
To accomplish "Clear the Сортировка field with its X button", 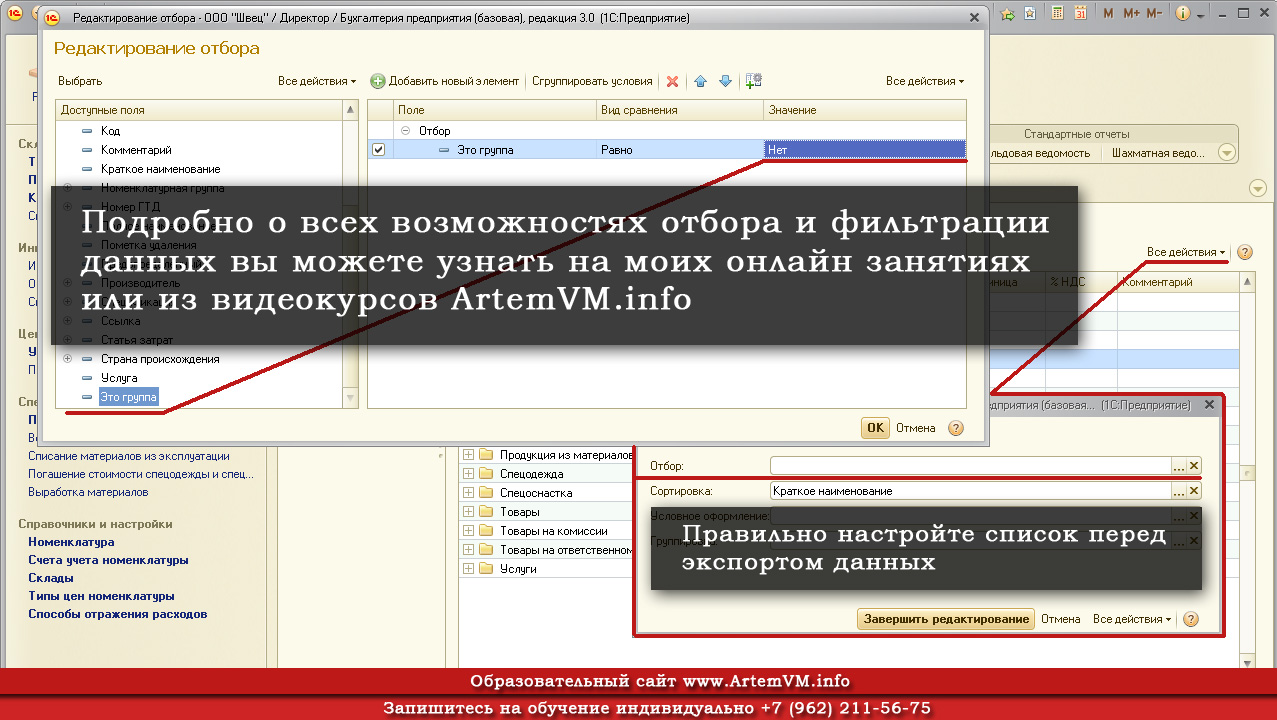I will 1194,491.
